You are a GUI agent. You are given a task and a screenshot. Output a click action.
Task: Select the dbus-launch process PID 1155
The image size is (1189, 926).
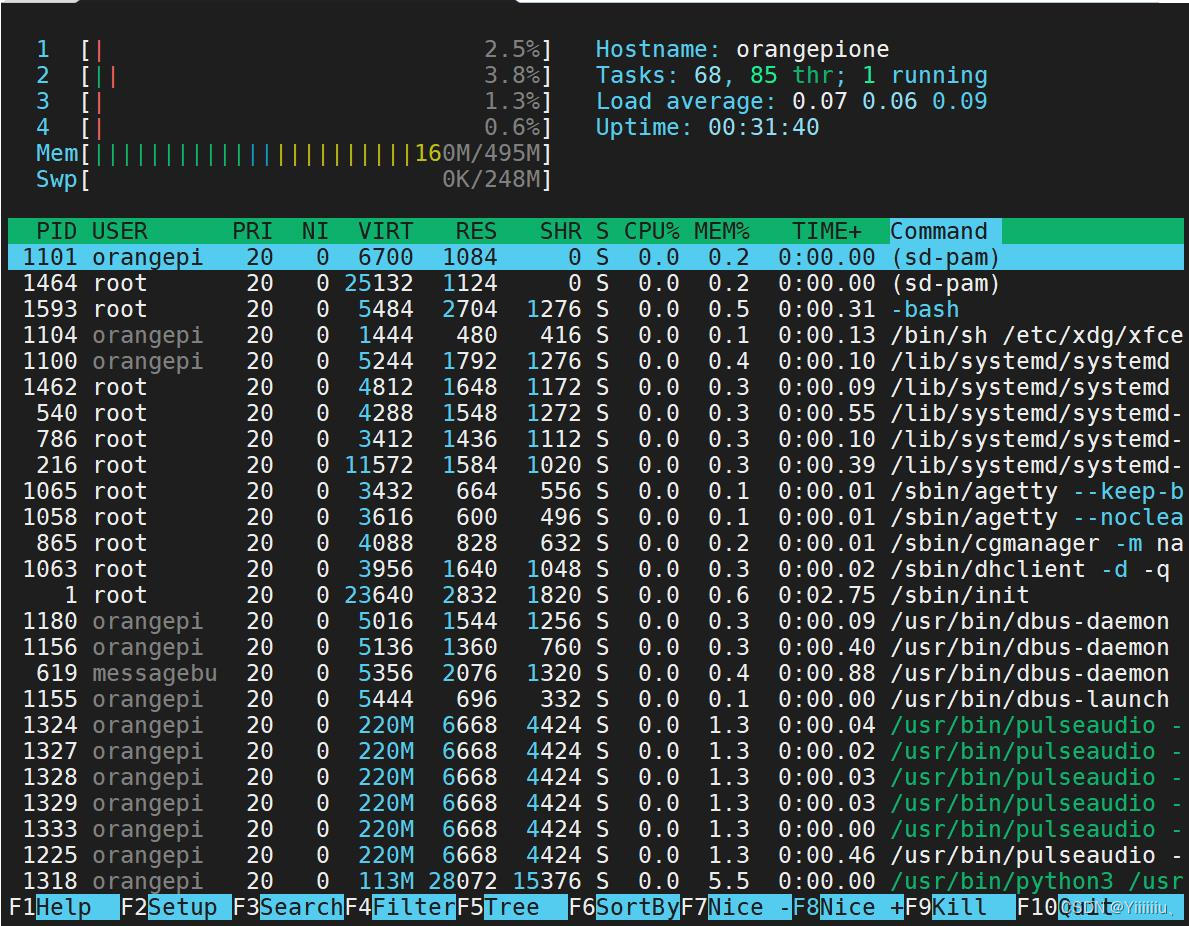(x=595, y=698)
